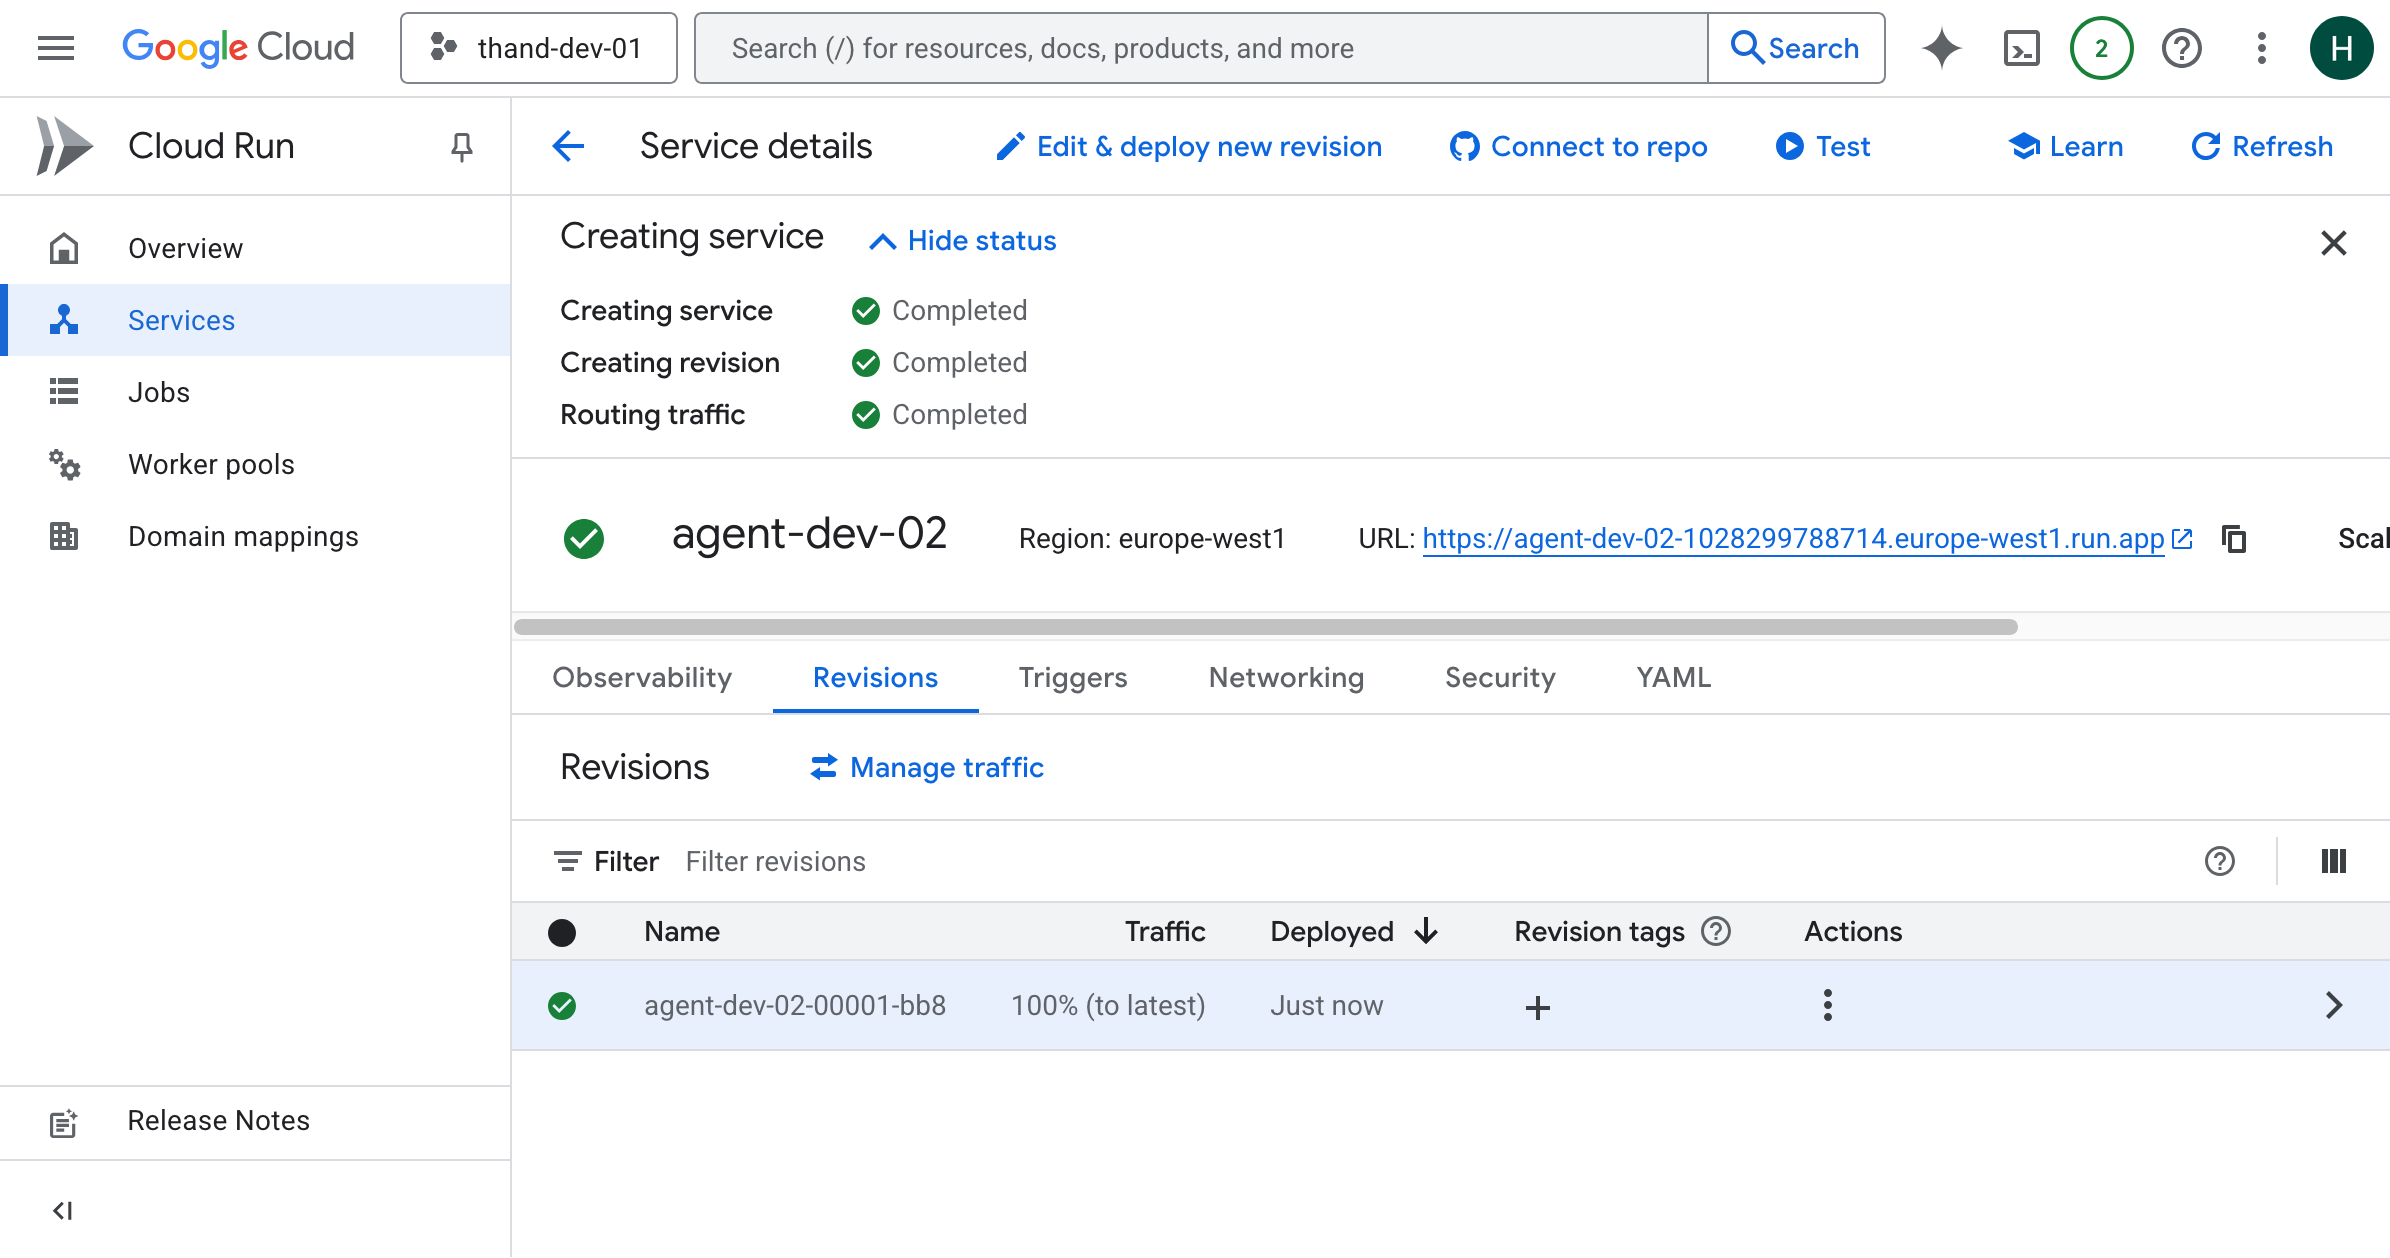Select the agent-dev-02-00001-bb8 revision row indicator

click(x=562, y=1006)
